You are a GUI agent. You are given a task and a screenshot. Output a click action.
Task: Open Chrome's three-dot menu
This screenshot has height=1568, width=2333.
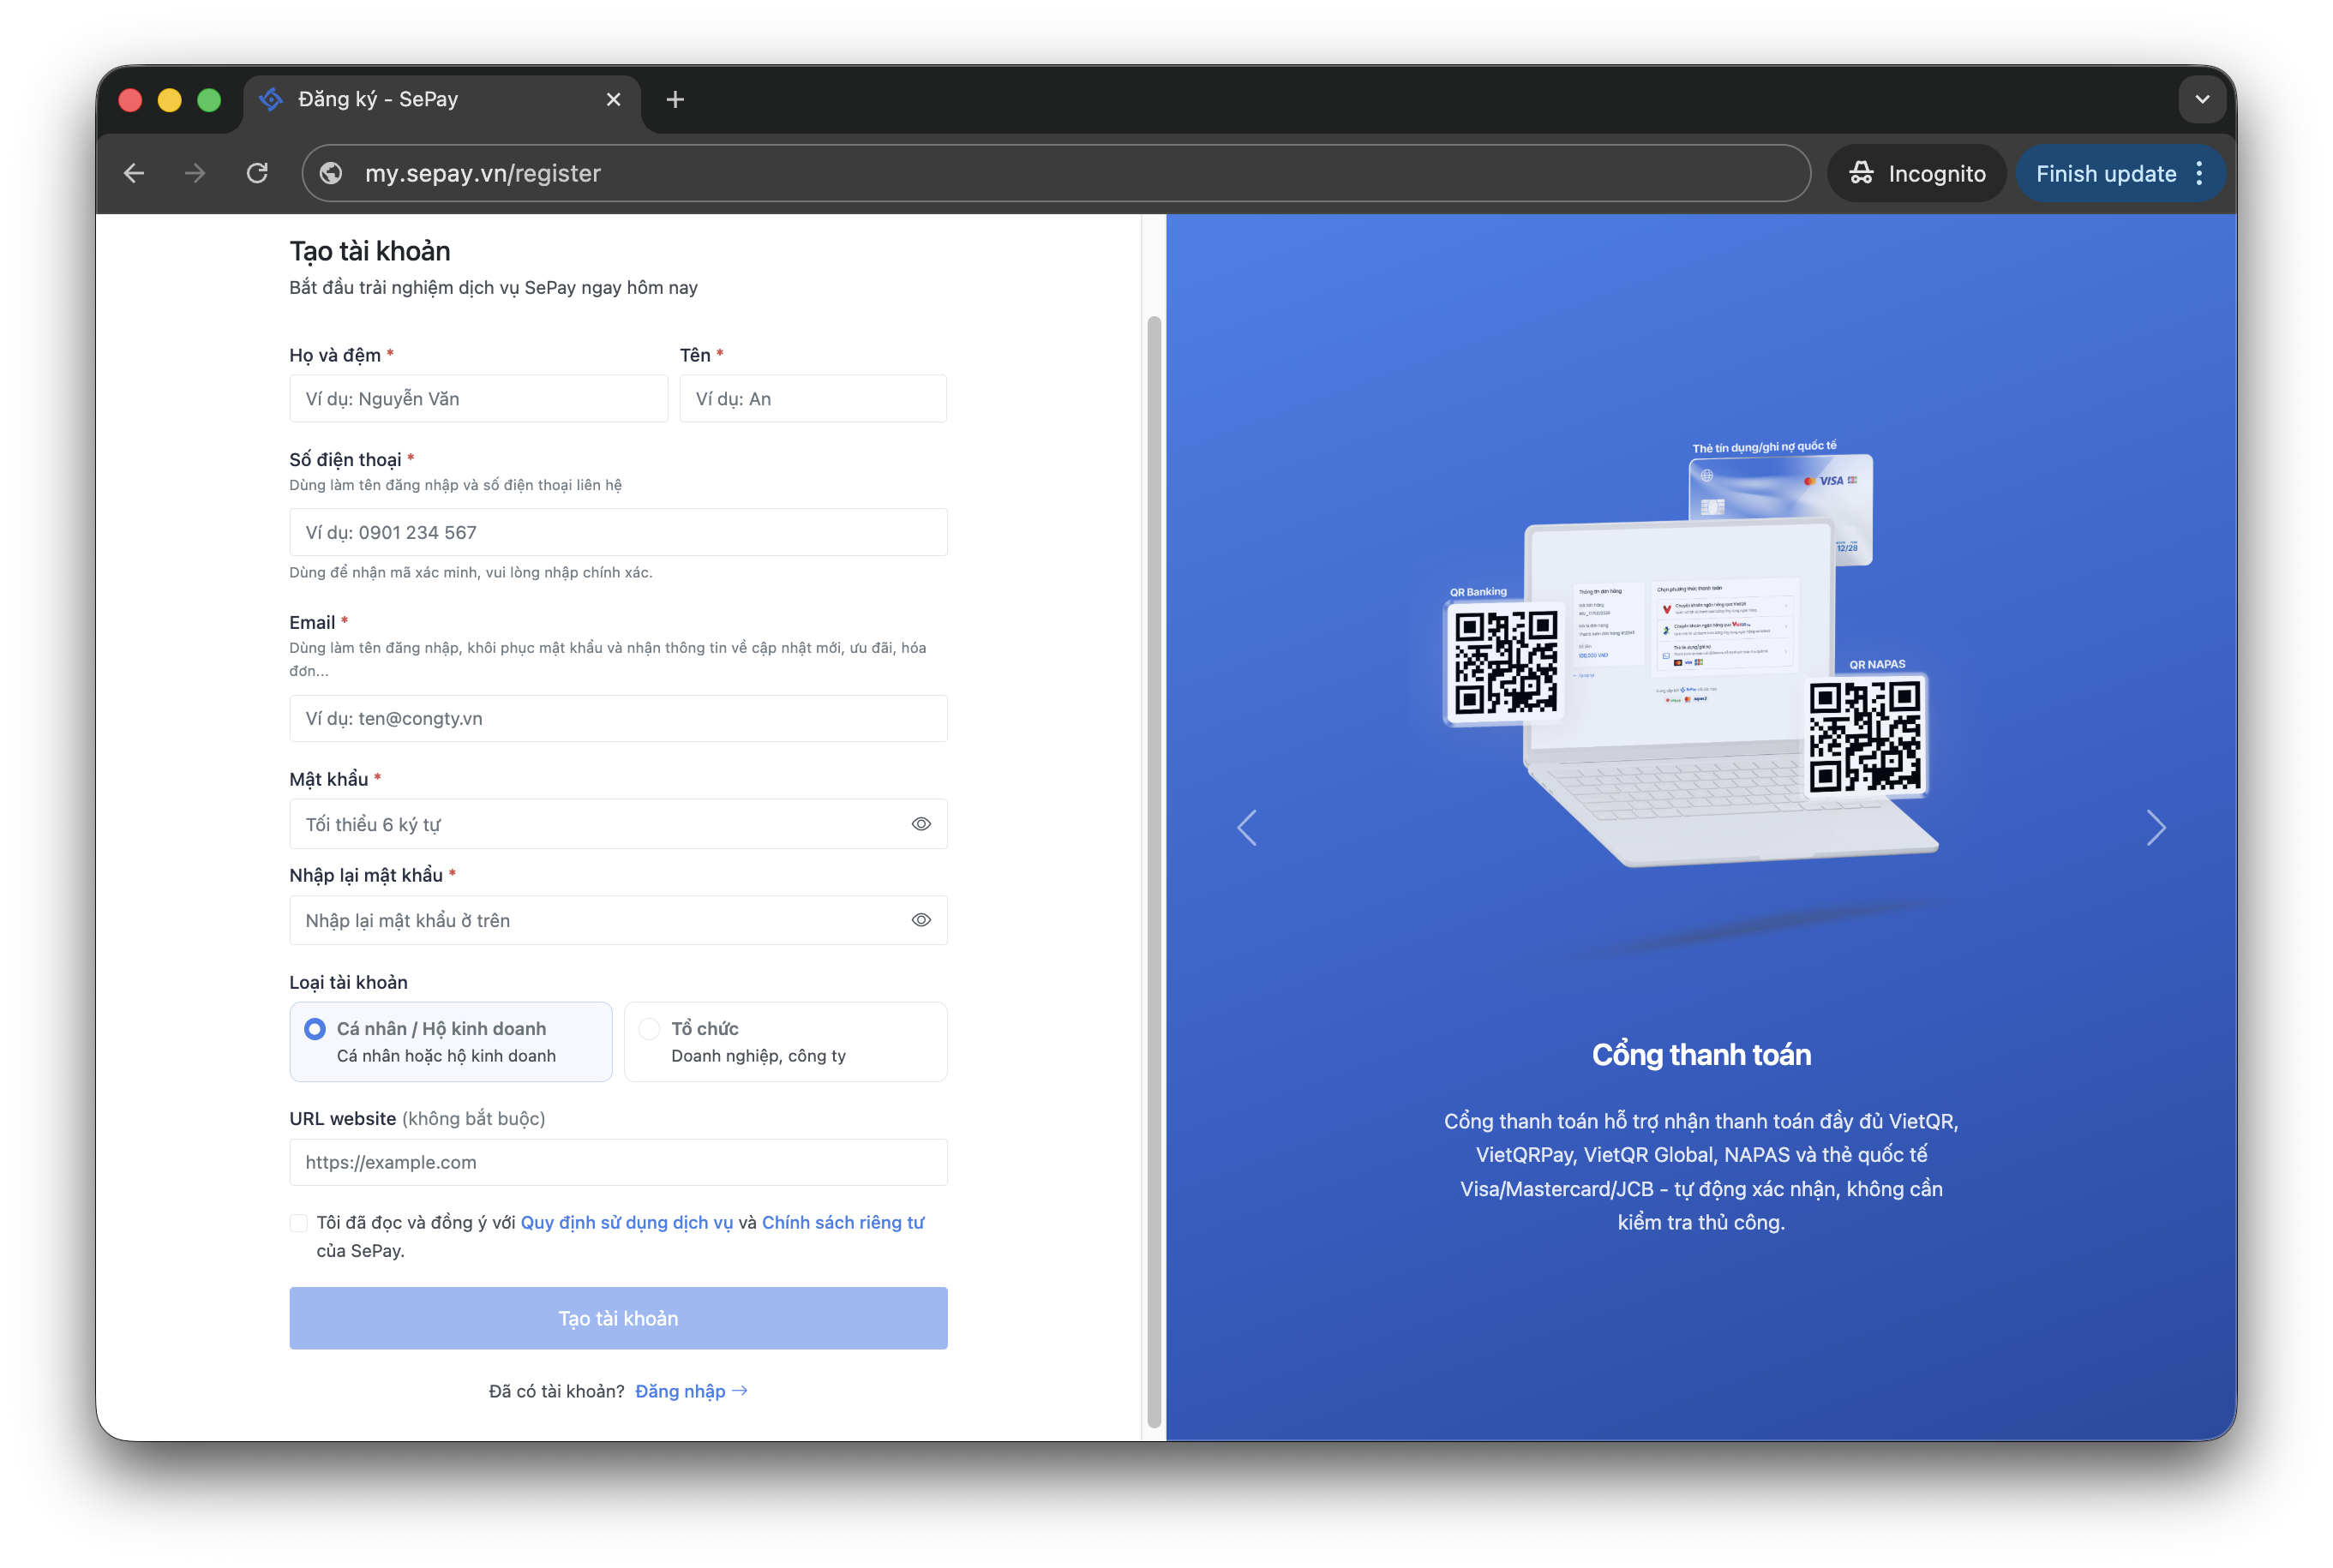tap(2198, 173)
